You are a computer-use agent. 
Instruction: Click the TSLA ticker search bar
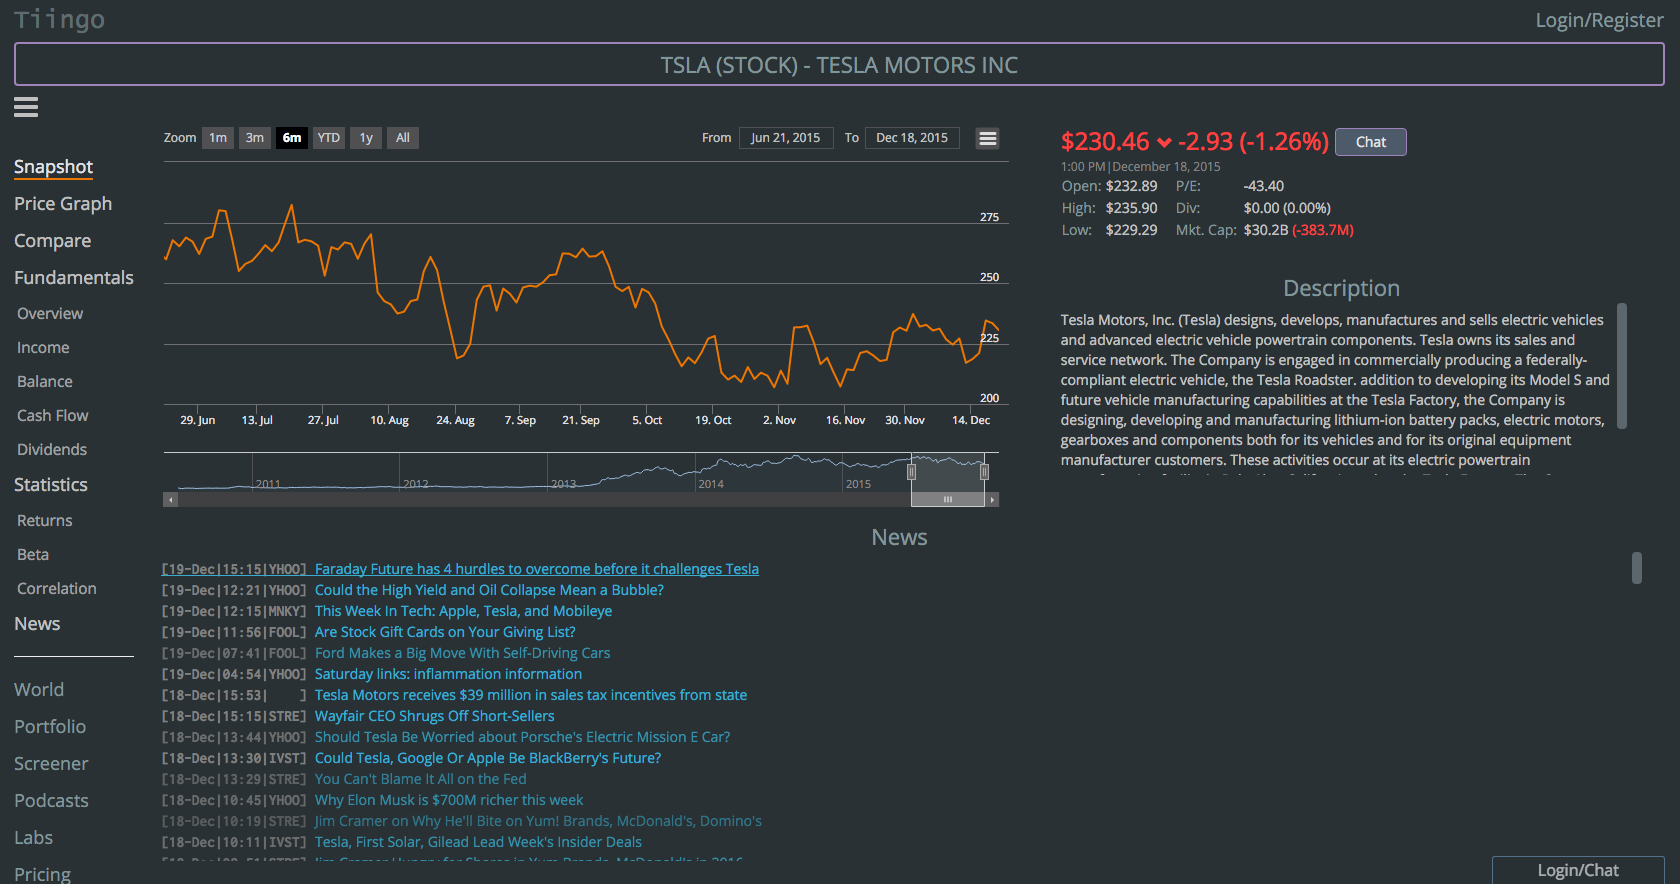[839, 65]
